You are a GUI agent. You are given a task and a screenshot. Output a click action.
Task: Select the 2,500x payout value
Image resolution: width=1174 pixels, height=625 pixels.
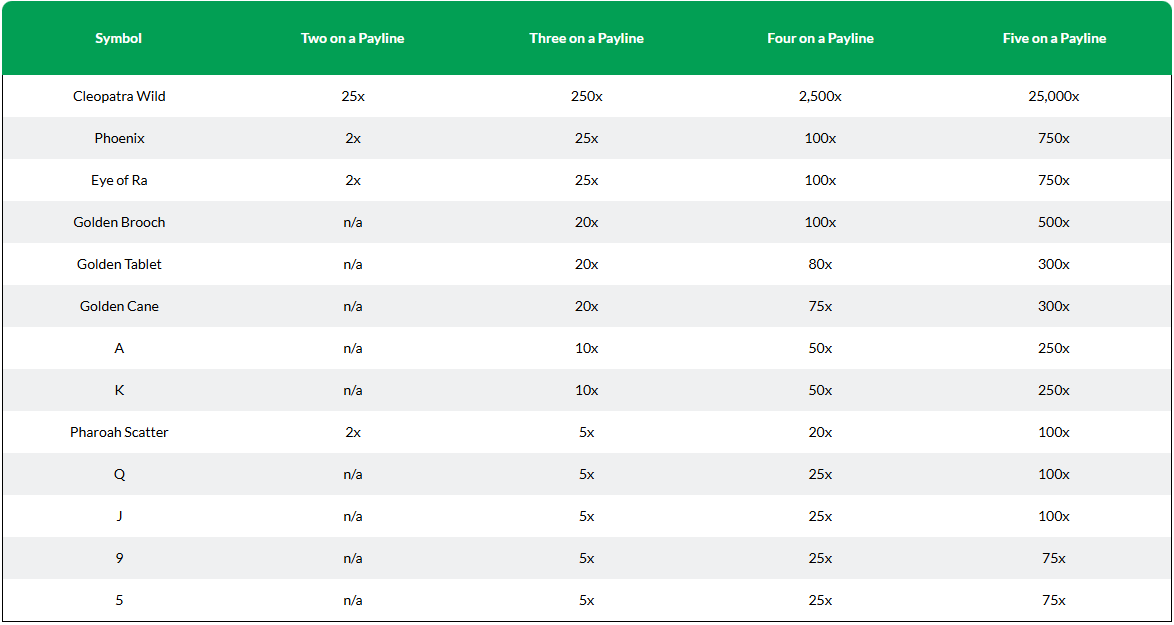(821, 97)
